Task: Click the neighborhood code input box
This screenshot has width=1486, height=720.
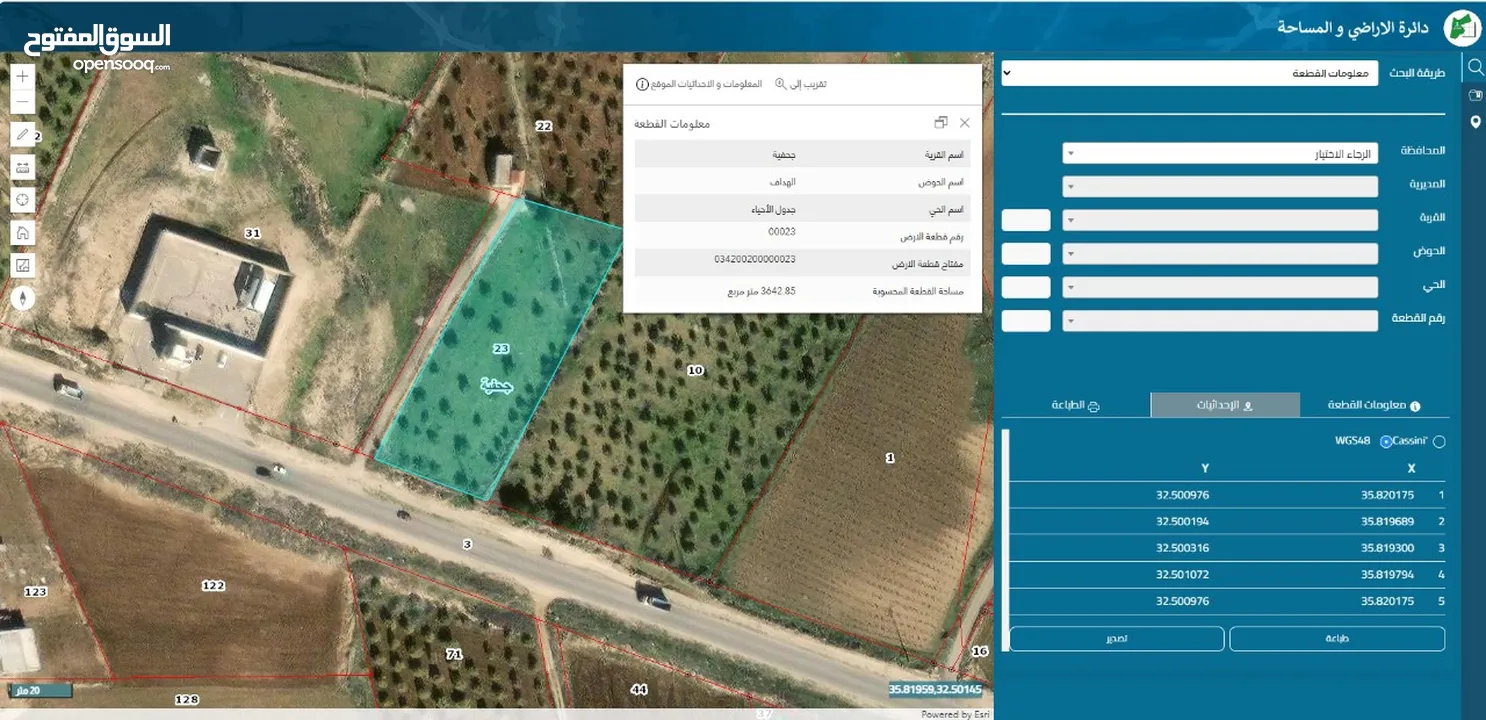Action: (1026, 287)
